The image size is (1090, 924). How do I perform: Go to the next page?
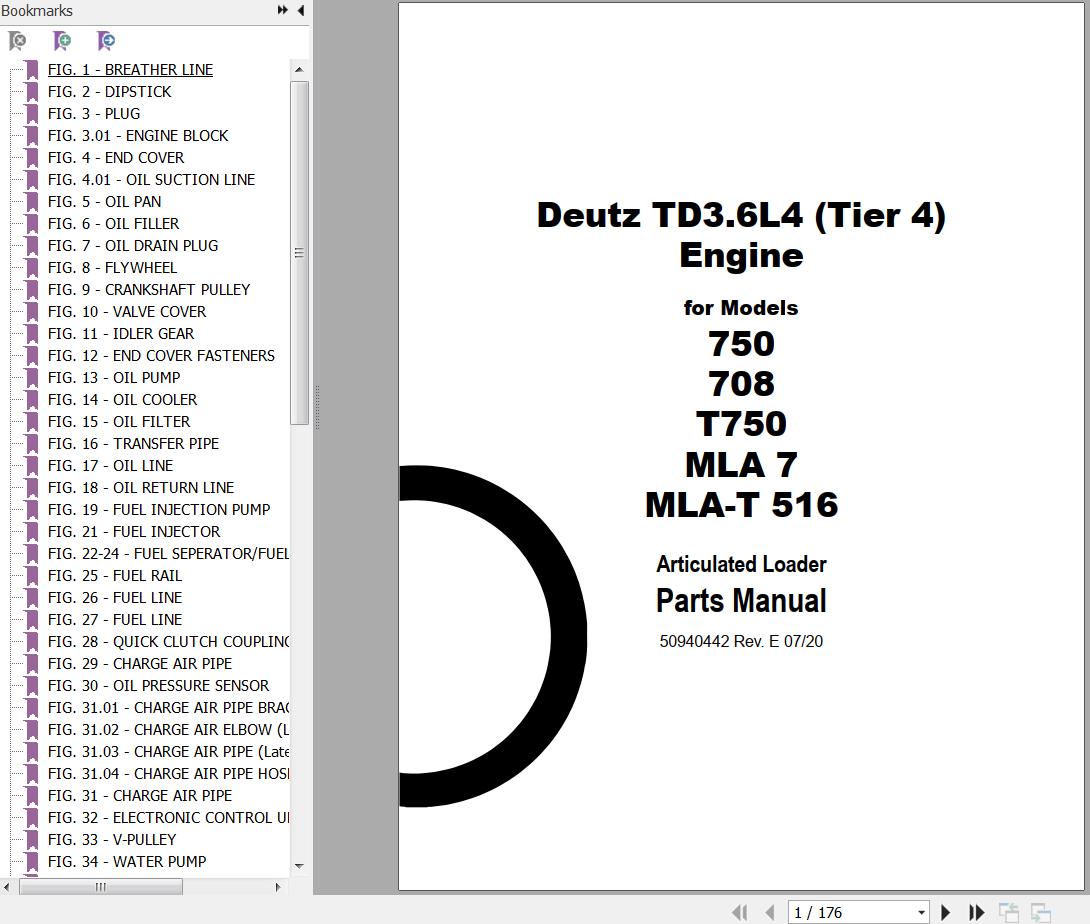[945, 912]
